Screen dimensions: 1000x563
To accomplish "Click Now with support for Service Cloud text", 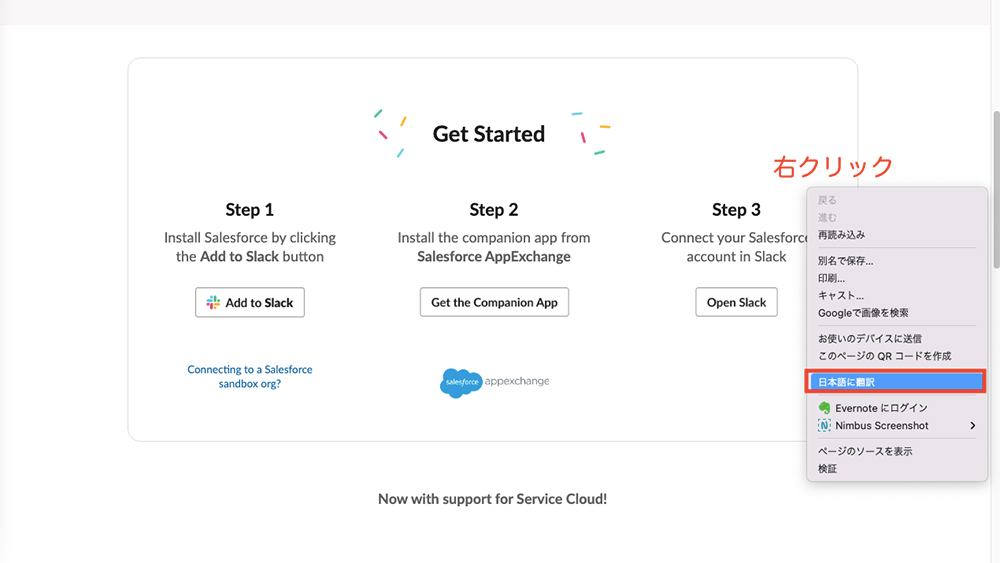I will 492,499.
